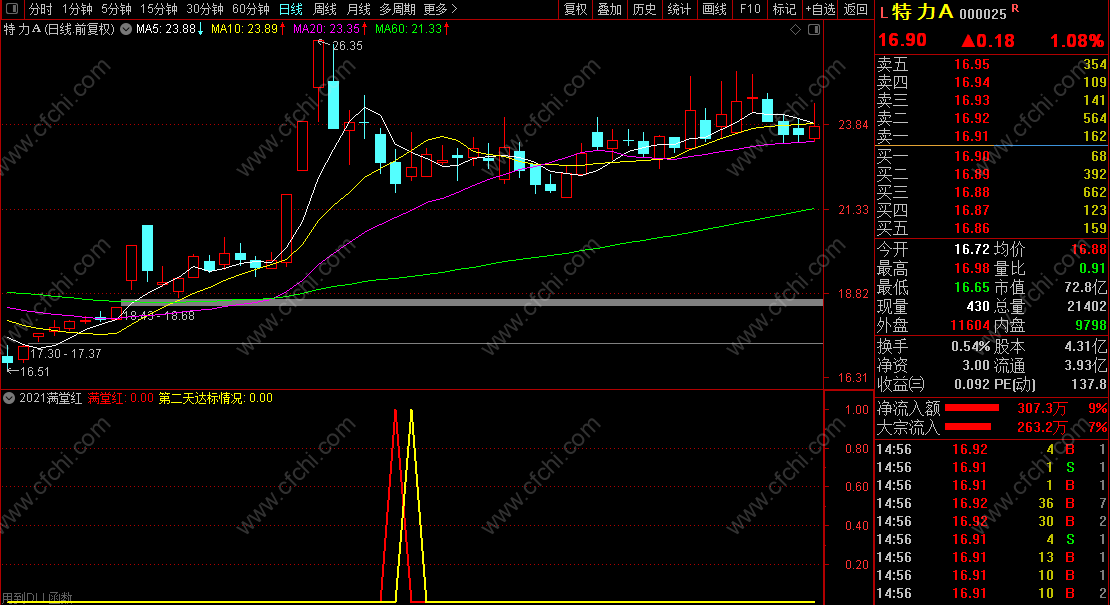Click the red 净流入额 bar
This screenshot has width=1110, height=605.
pos(972,408)
